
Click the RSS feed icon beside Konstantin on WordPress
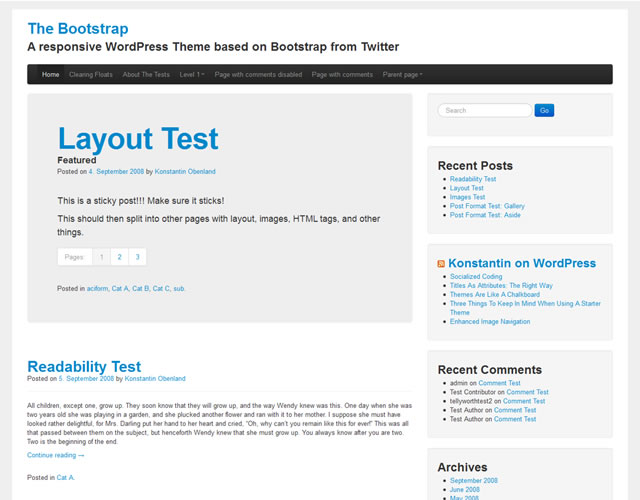(441, 264)
